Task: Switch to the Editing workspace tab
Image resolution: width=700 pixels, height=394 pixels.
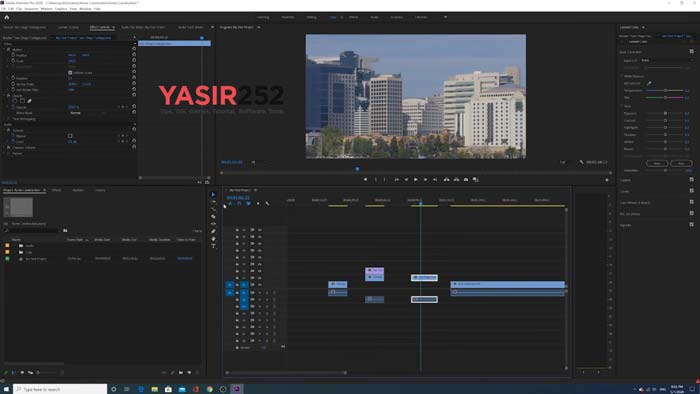Action: coord(311,17)
